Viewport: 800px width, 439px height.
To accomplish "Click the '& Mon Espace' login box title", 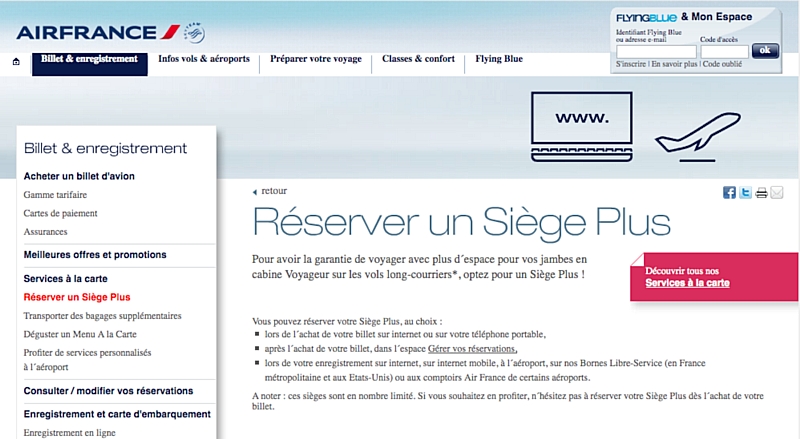I will tap(716, 17).
